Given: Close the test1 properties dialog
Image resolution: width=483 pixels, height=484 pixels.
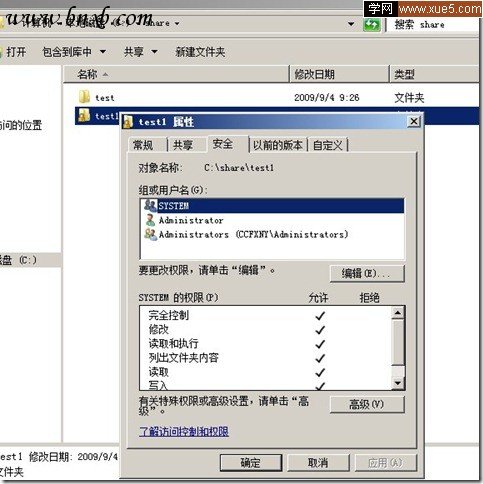Looking at the screenshot, I should coord(414,121).
